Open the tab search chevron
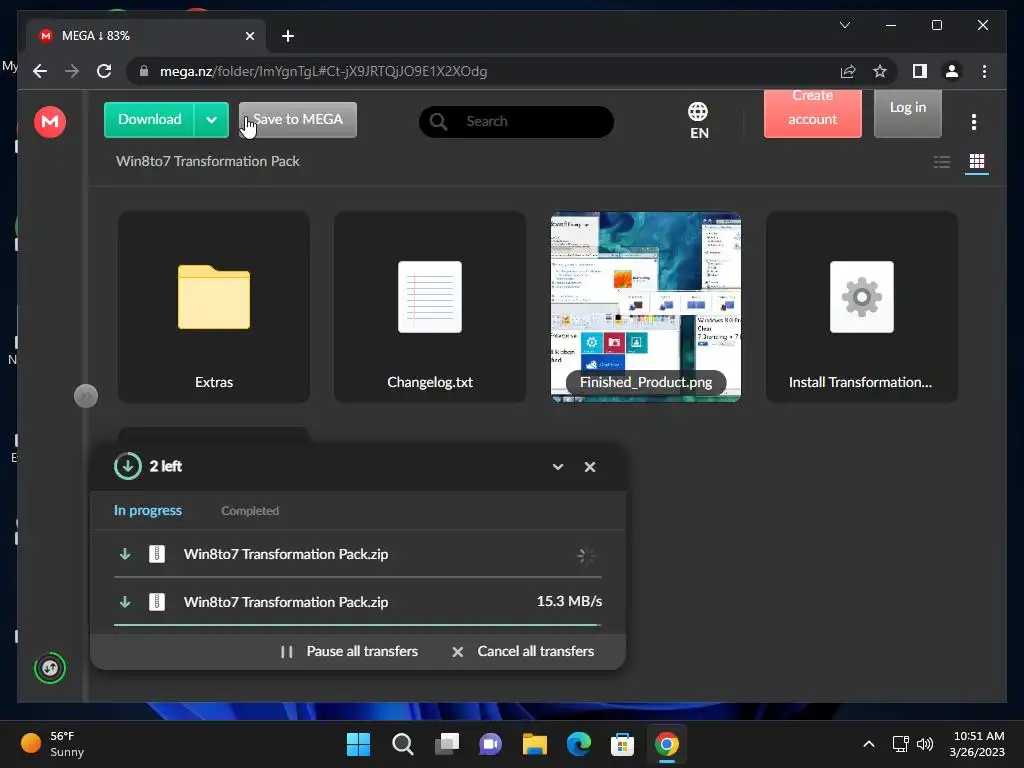This screenshot has width=1024, height=768. tap(844, 25)
